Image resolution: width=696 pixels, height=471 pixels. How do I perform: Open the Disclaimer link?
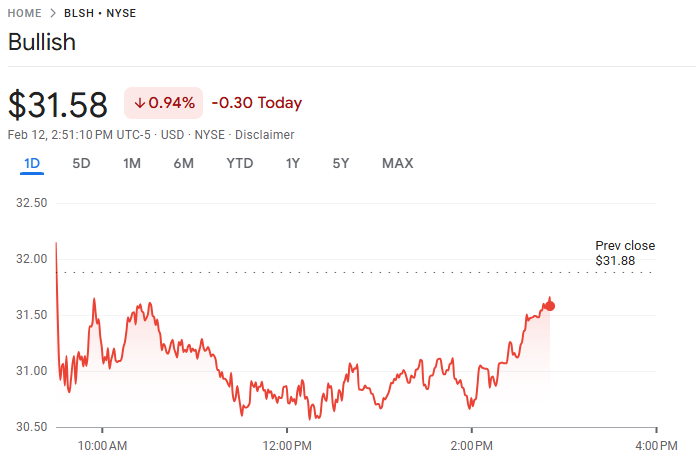(x=263, y=135)
